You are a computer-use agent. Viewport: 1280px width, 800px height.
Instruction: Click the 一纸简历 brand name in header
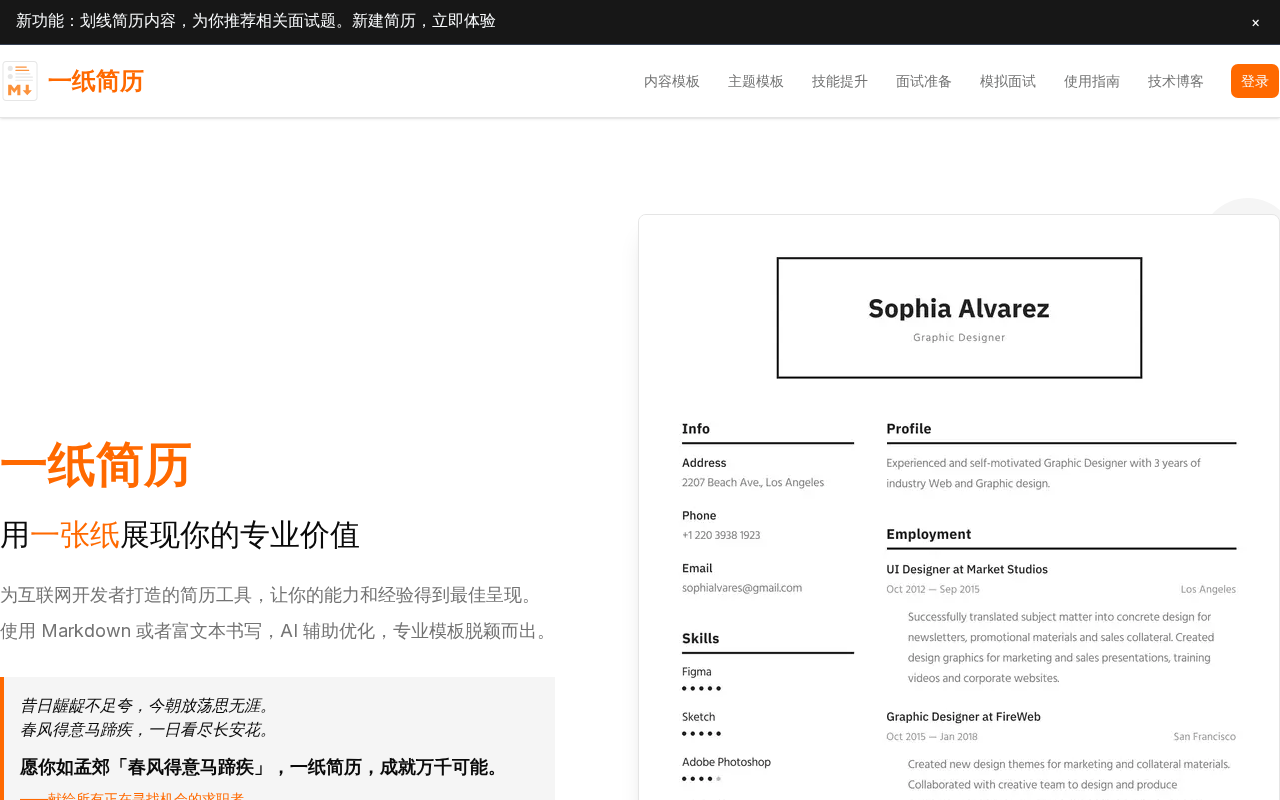(x=96, y=81)
